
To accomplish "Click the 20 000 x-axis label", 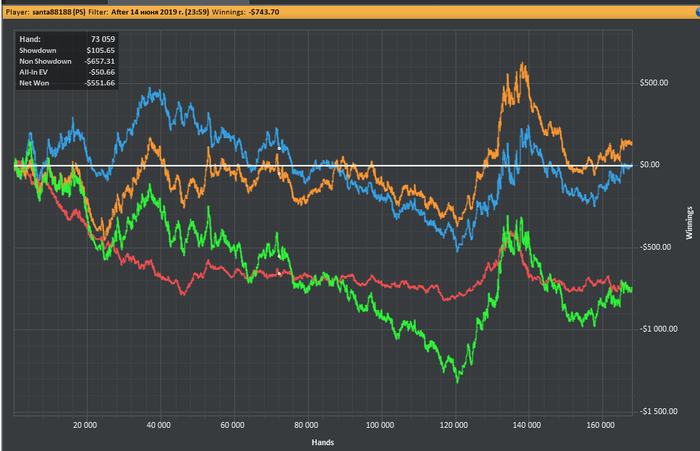I will 85,425.
